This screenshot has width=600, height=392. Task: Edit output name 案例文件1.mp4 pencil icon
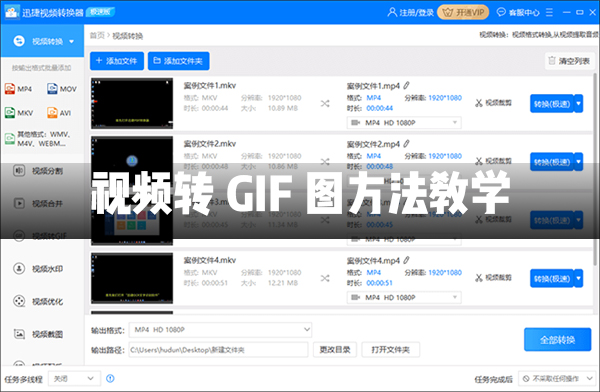[406, 85]
